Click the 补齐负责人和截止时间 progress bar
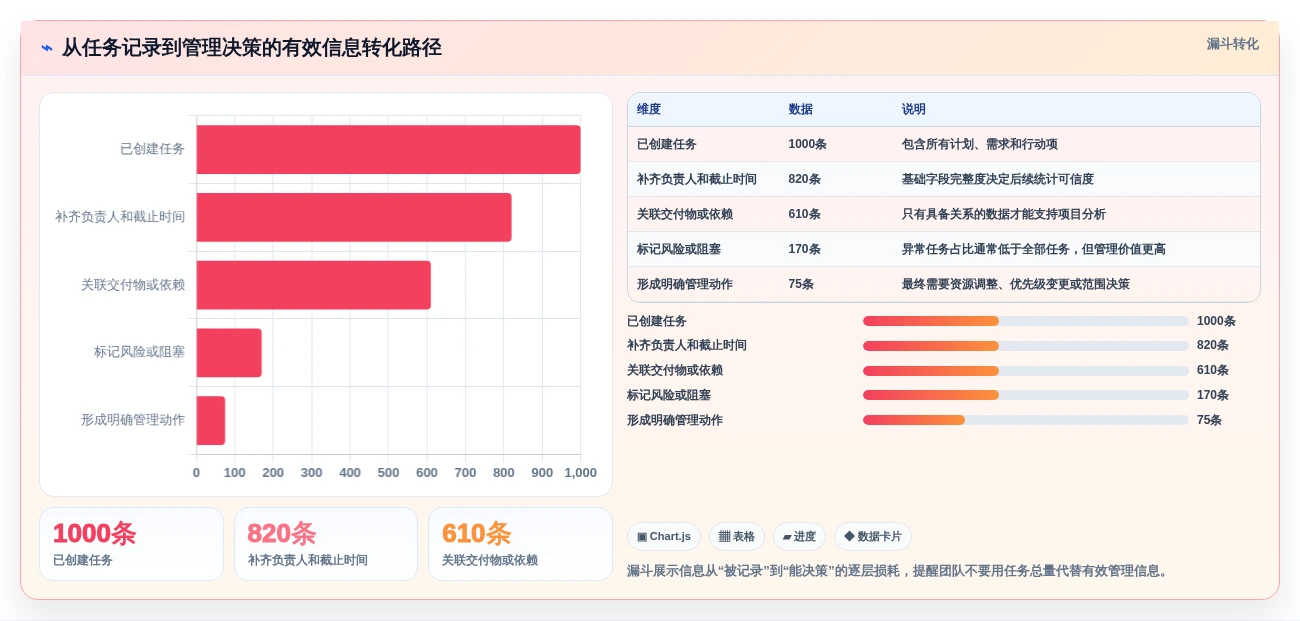Image resolution: width=1300 pixels, height=621 pixels. (1025, 346)
